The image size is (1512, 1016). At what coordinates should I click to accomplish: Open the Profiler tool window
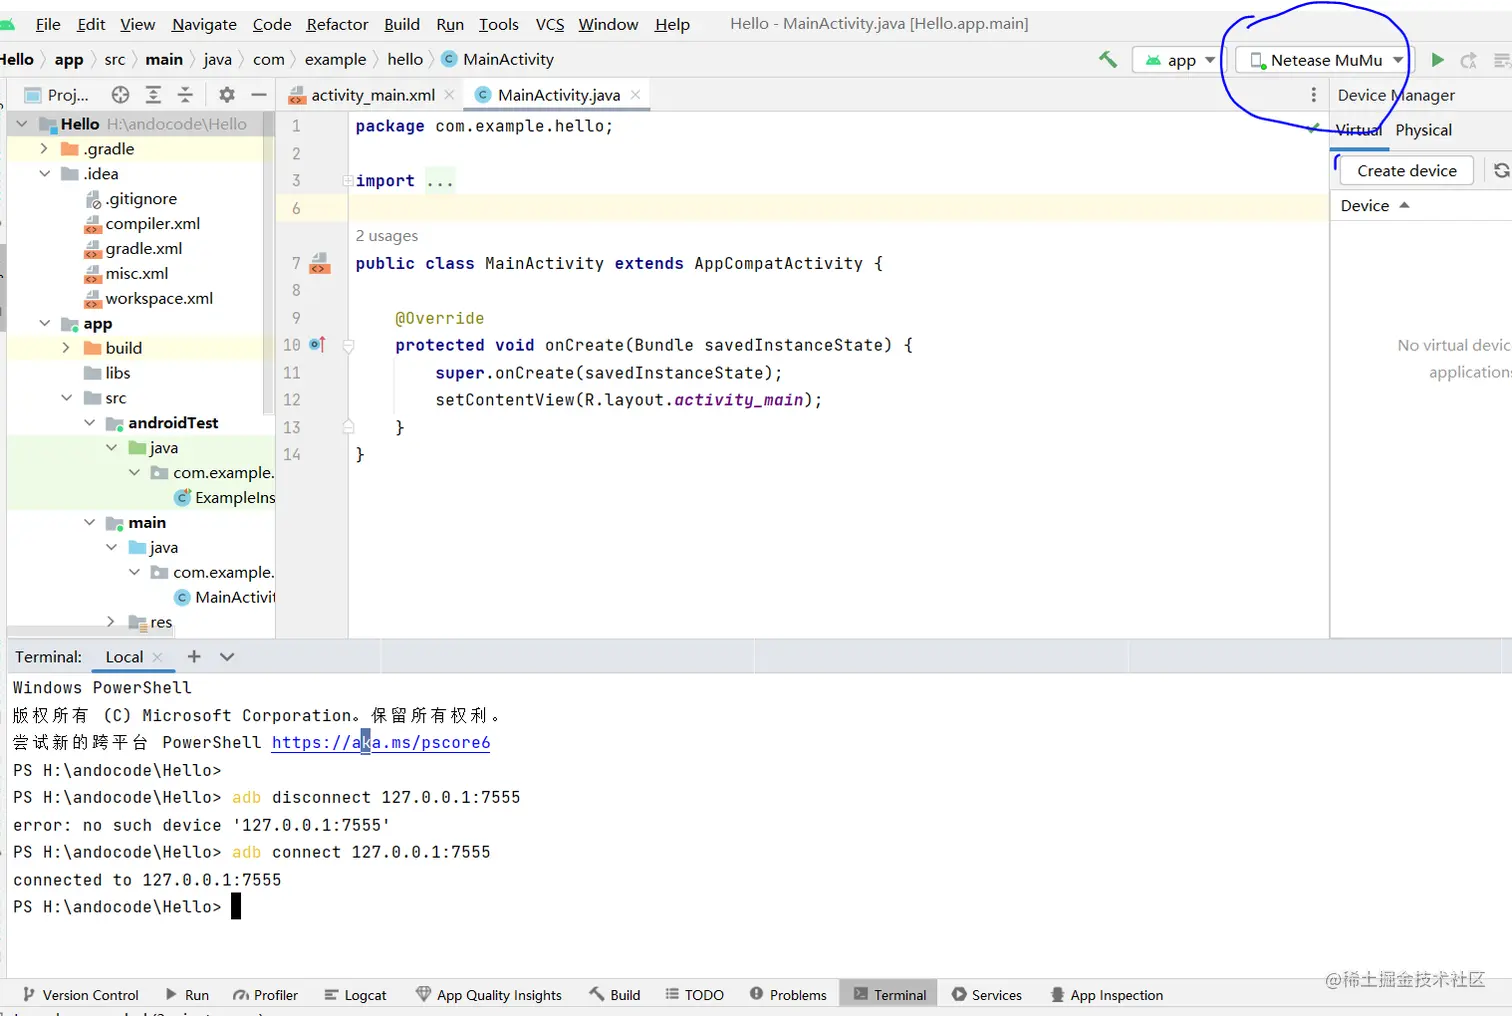click(265, 995)
